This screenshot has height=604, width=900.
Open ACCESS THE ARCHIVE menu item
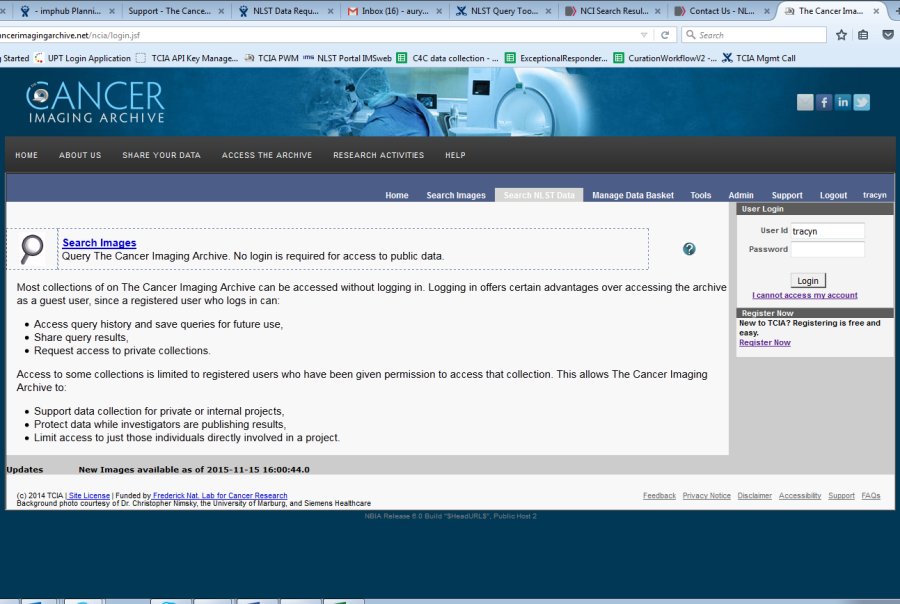(x=267, y=155)
